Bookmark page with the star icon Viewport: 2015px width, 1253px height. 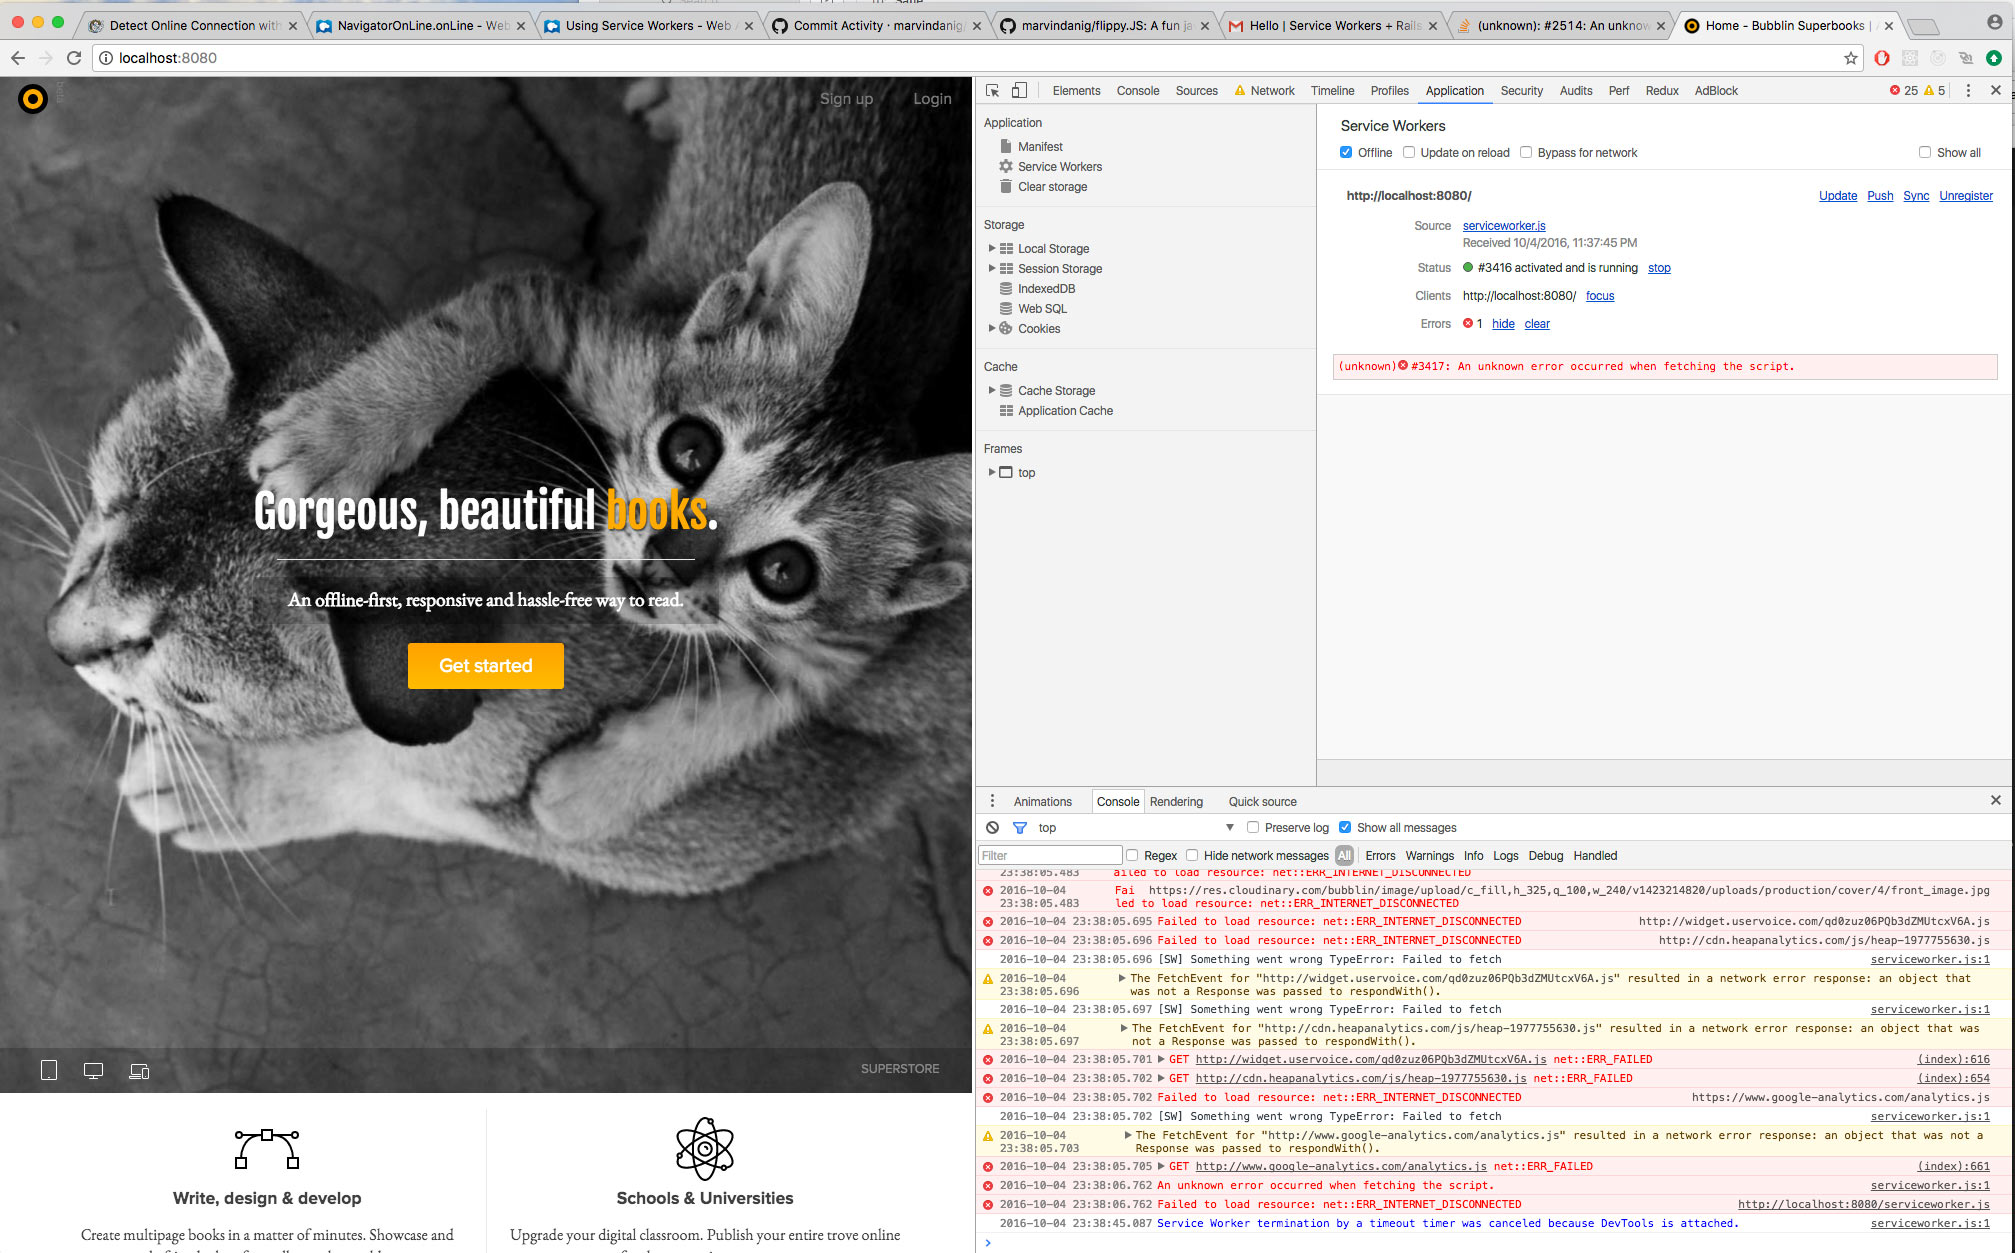click(1851, 58)
